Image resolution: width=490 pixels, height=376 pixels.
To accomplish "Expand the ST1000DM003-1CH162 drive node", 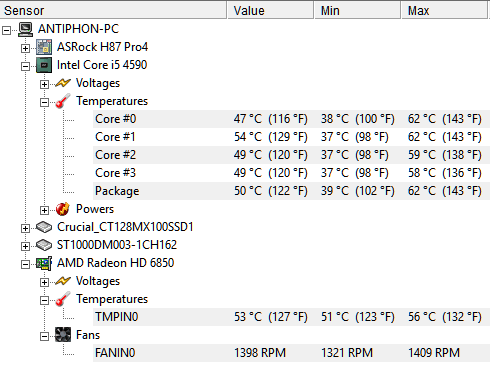I will 25,246.
